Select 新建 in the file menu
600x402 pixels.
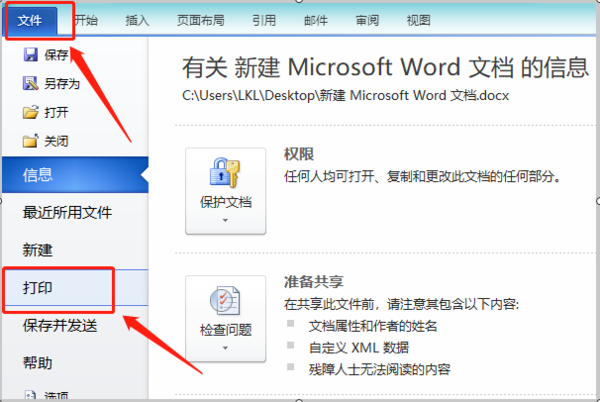point(38,250)
